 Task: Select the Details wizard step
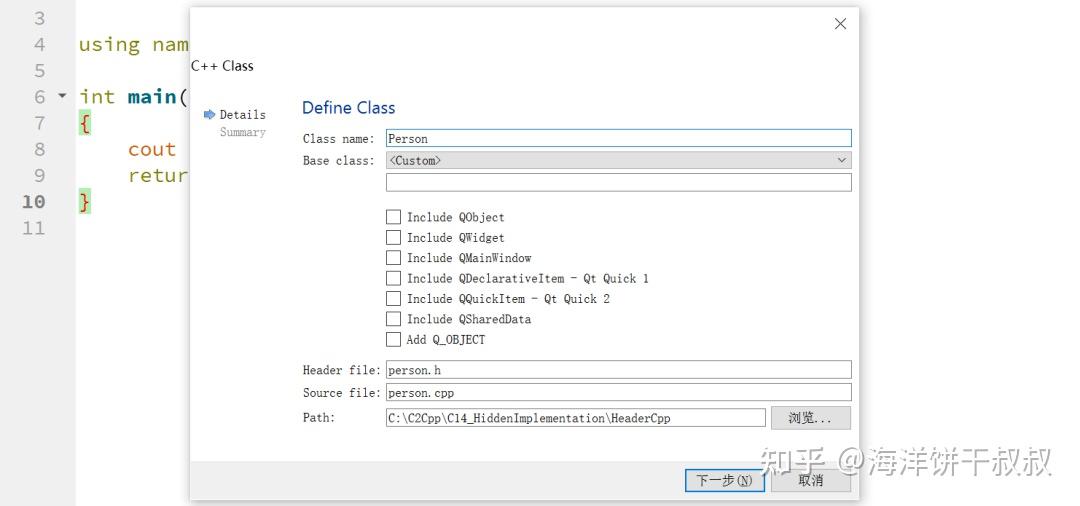pyautogui.click(x=242, y=114)
